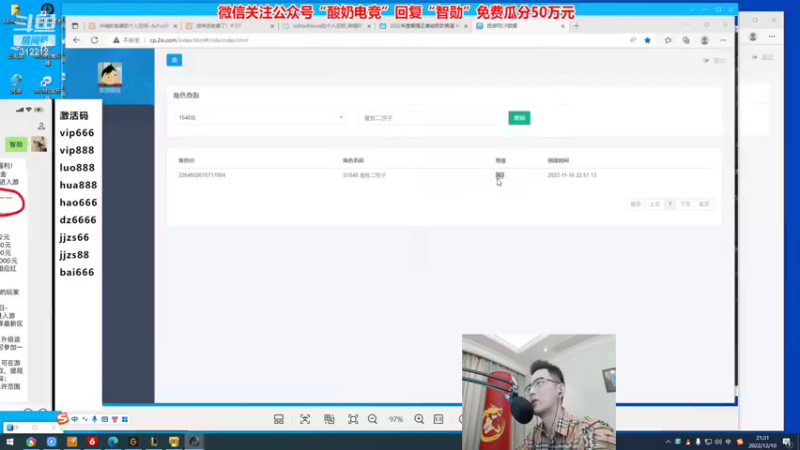Click the creation time 2022-11-18
The image size is (800, 450).
(x=571, y=175)
